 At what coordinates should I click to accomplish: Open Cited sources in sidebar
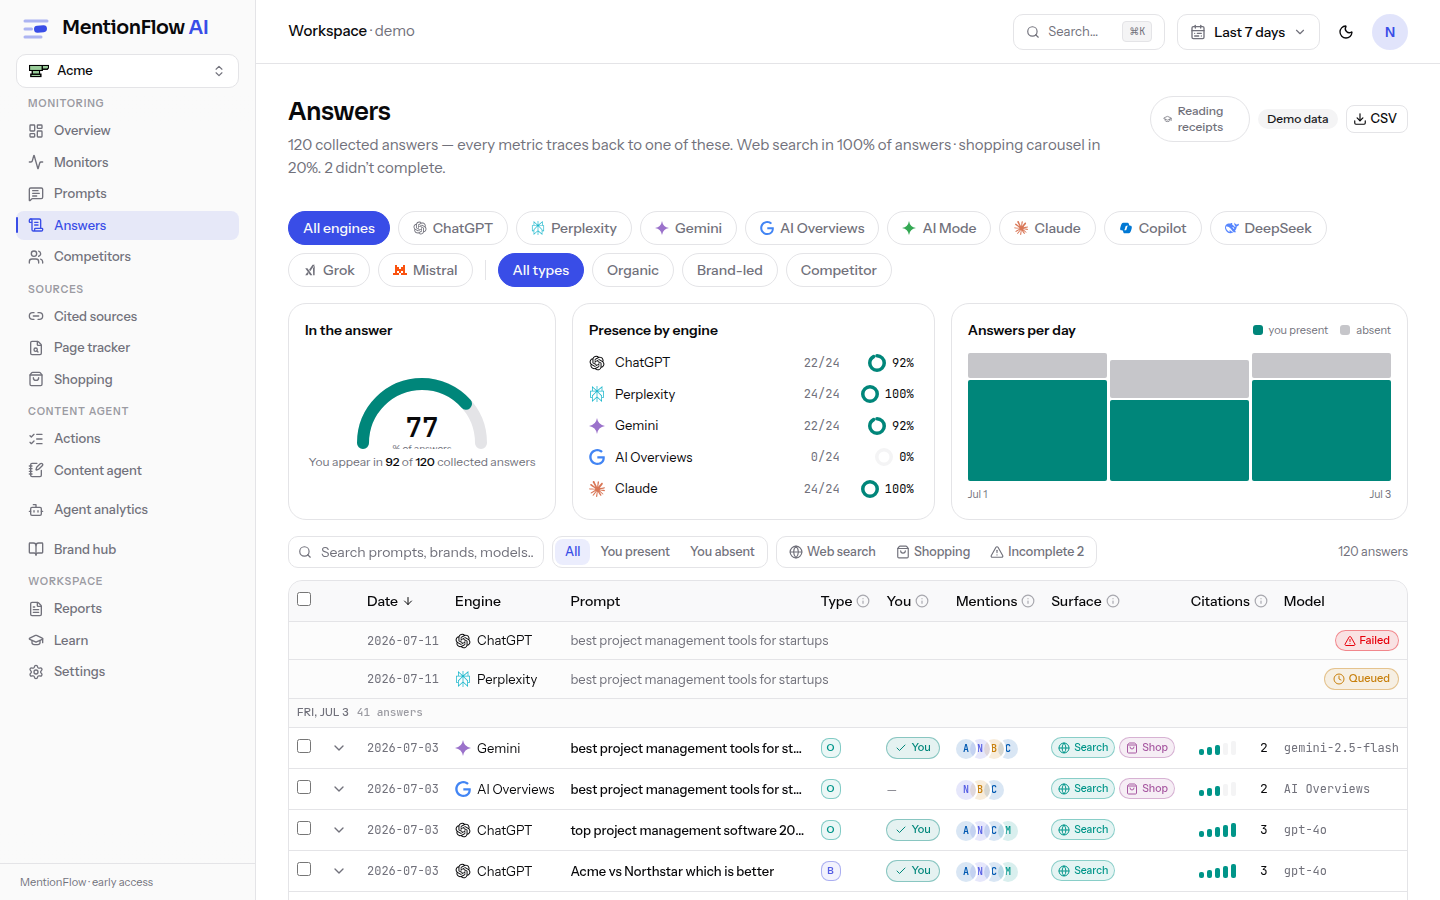[x=127, y=316]
